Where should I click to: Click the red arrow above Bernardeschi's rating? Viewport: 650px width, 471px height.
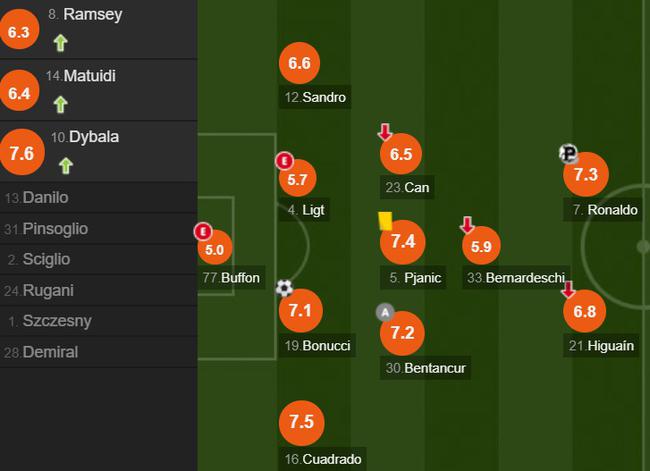click(x=468, y=225)
